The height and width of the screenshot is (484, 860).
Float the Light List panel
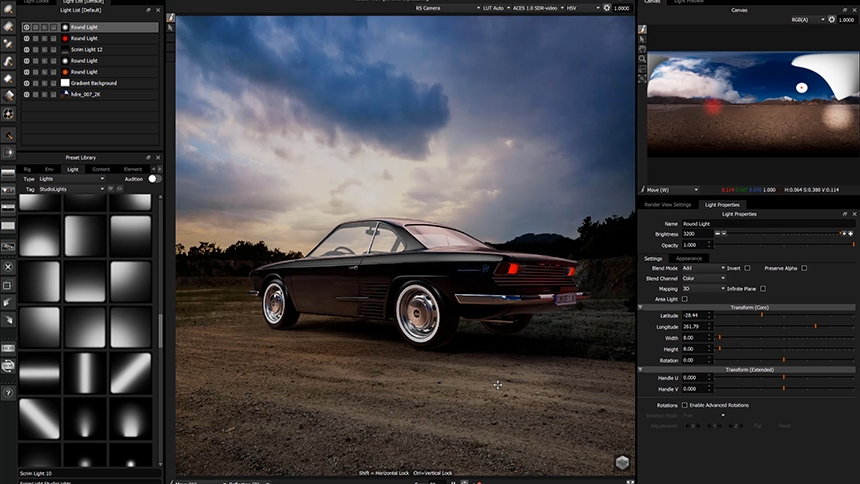pos(149,10)
